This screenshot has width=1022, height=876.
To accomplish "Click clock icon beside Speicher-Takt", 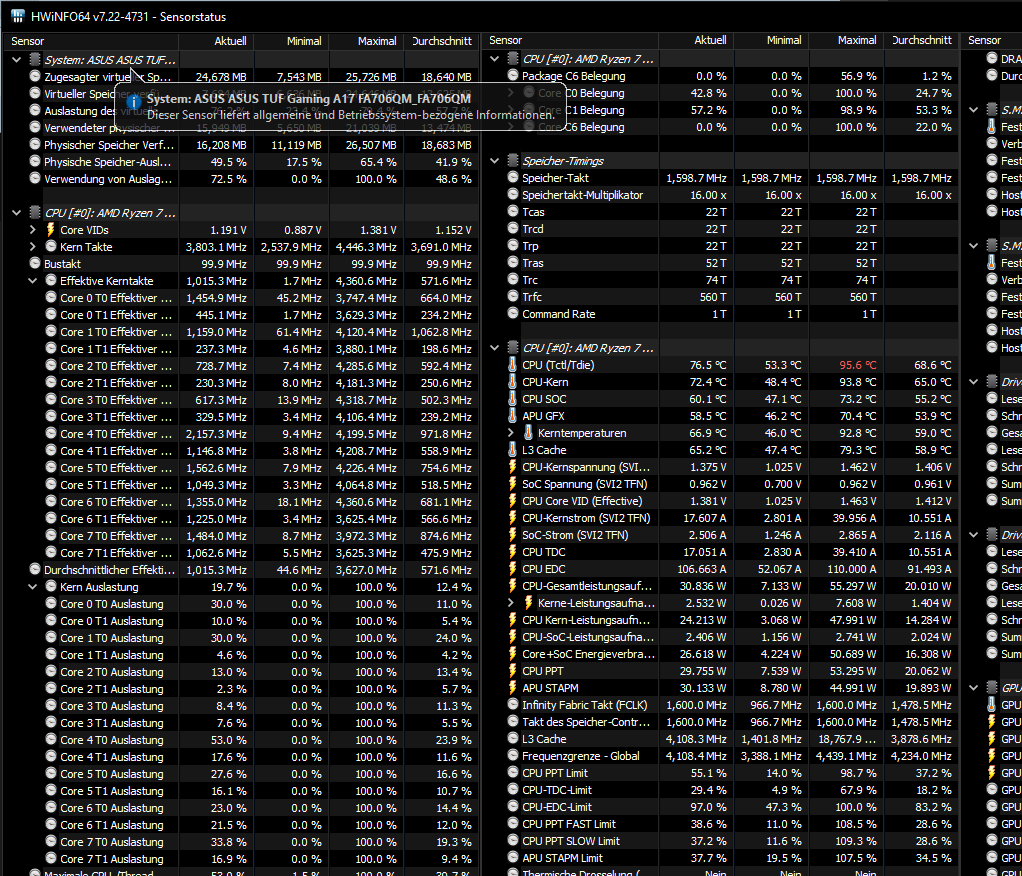I will pos(513,177).
